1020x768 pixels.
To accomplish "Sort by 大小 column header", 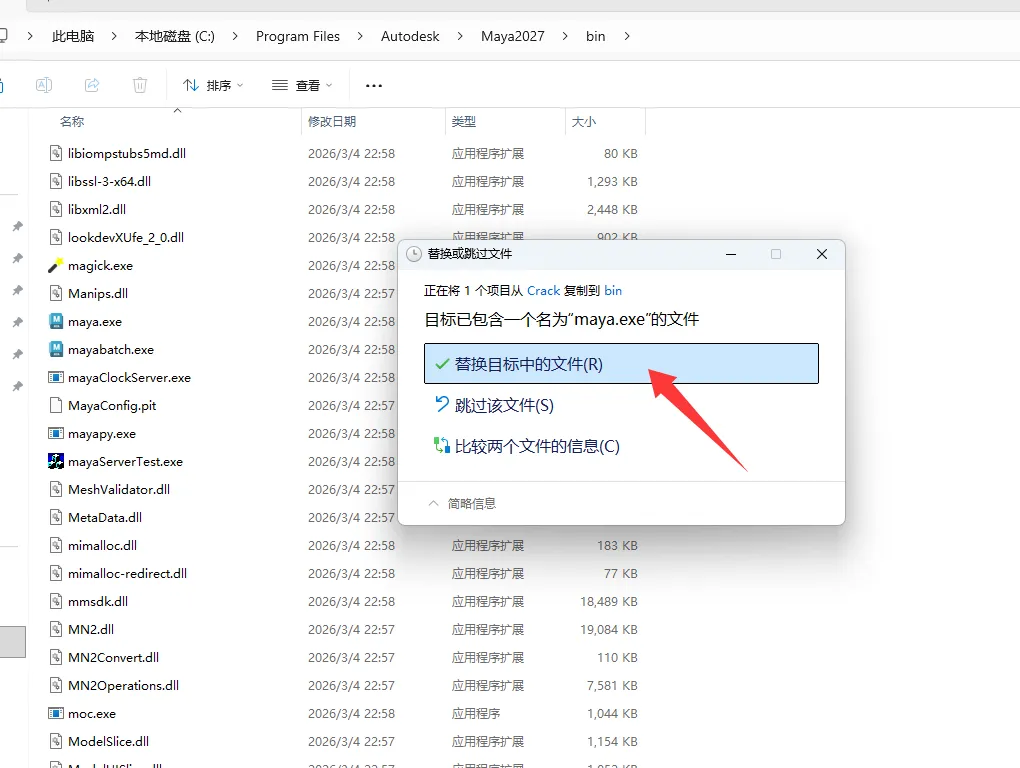I will 584,122.
